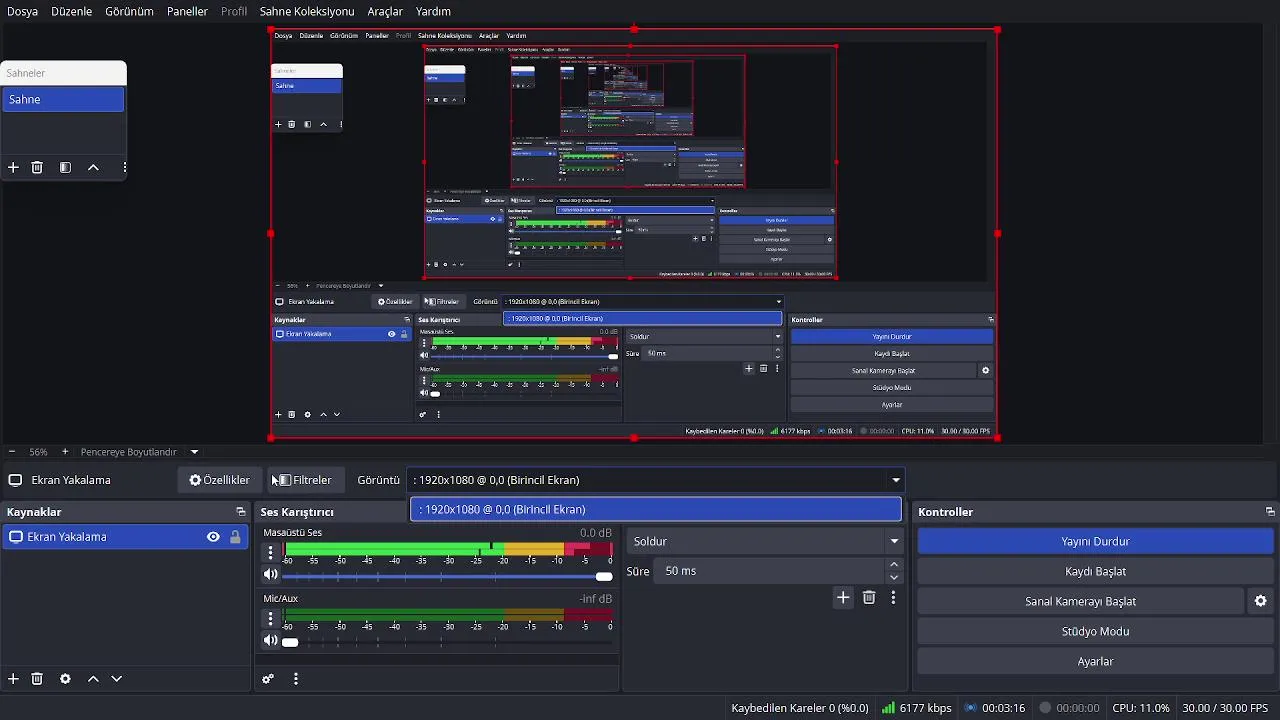Select Ekran Yakalama in sources list
The height and width of the screenshot is (720, 1280).
125,537
